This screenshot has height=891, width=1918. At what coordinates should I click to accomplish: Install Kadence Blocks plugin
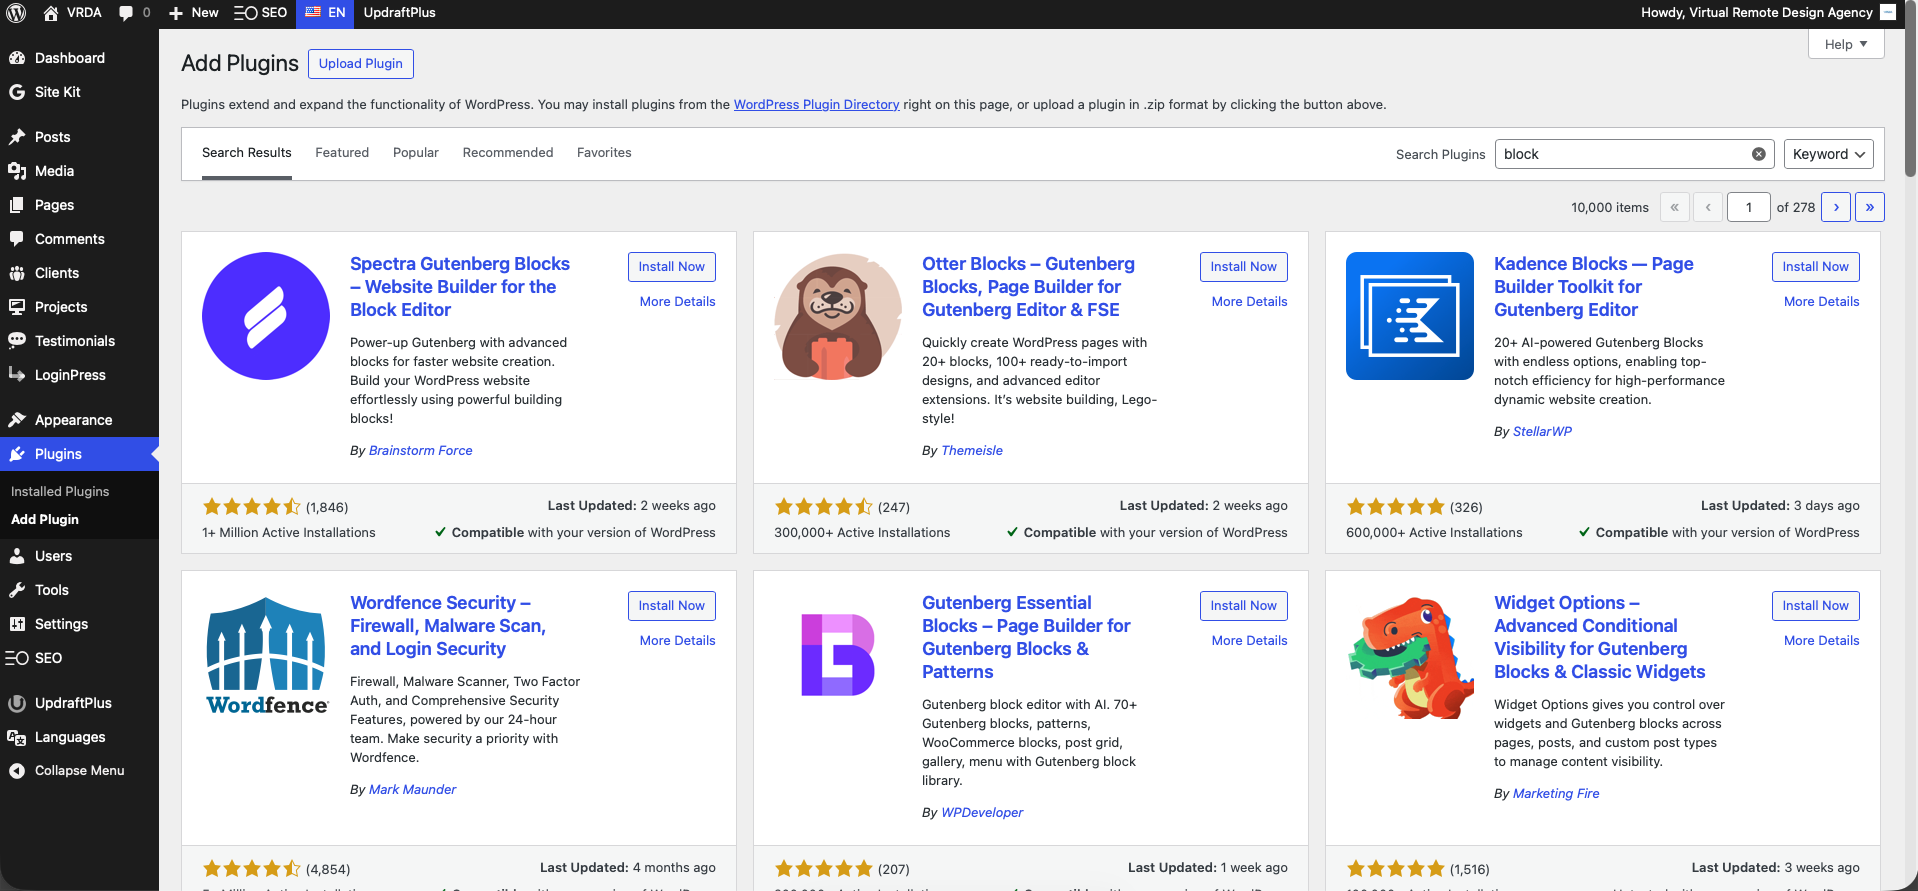point(1816,267)
